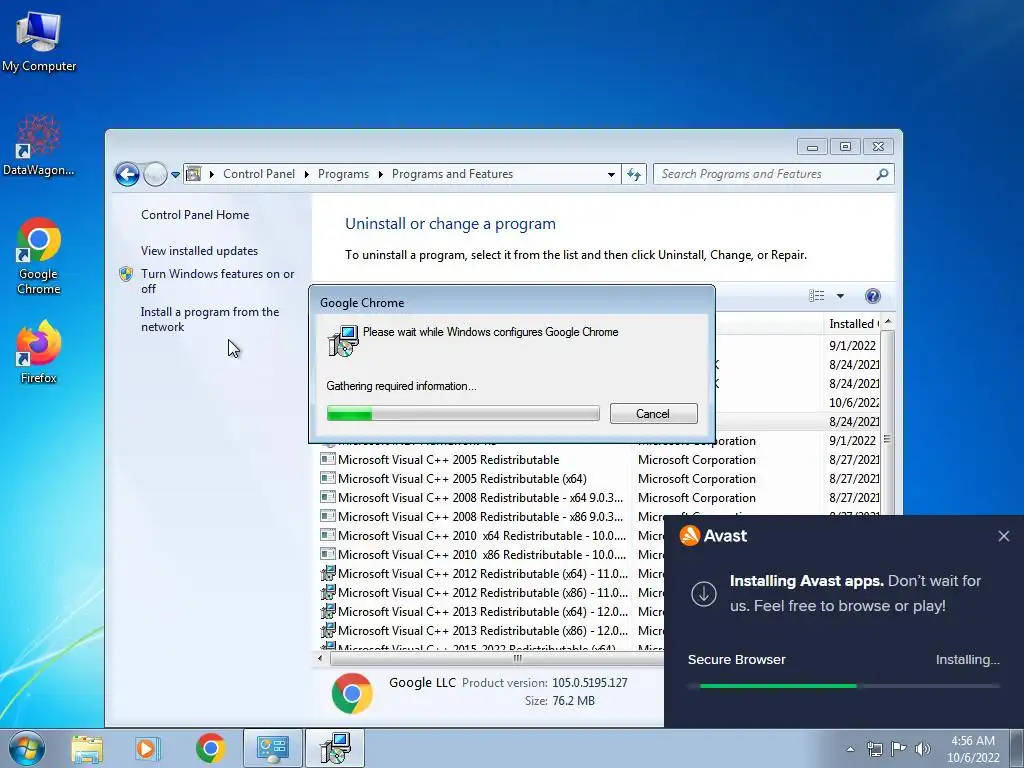
Task: Click the Secure Browser install progress bar
Action: click(843, 686)
